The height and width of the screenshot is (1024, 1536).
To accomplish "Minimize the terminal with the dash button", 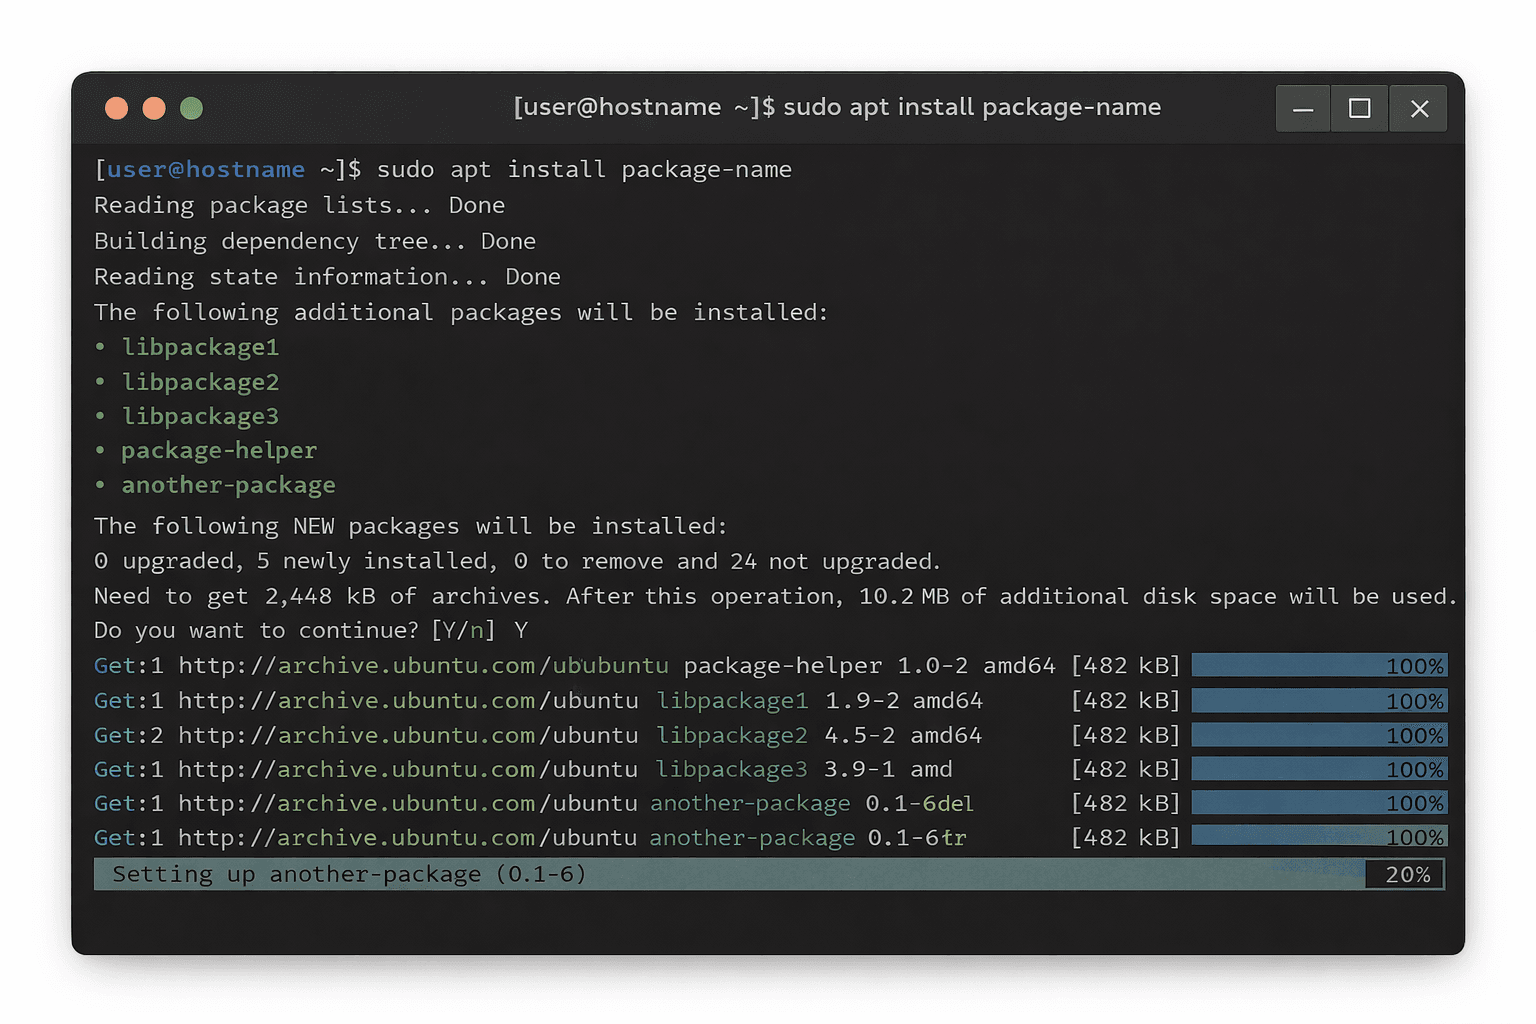I will [1303, 109].
